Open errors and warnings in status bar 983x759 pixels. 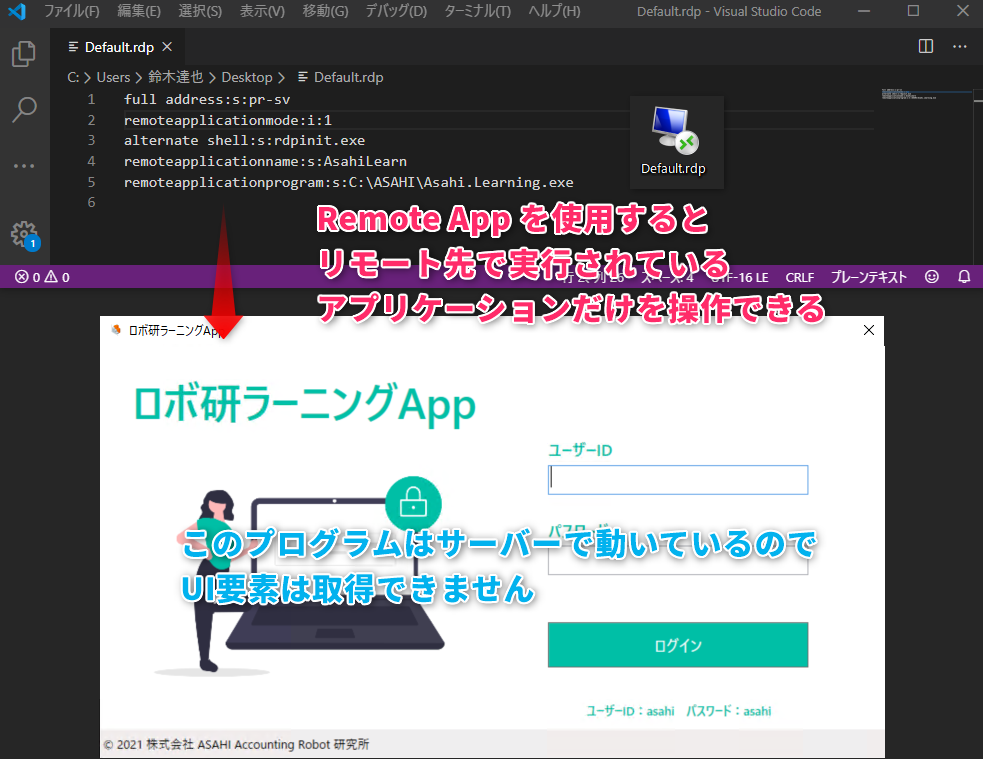(x=42, y=277)
